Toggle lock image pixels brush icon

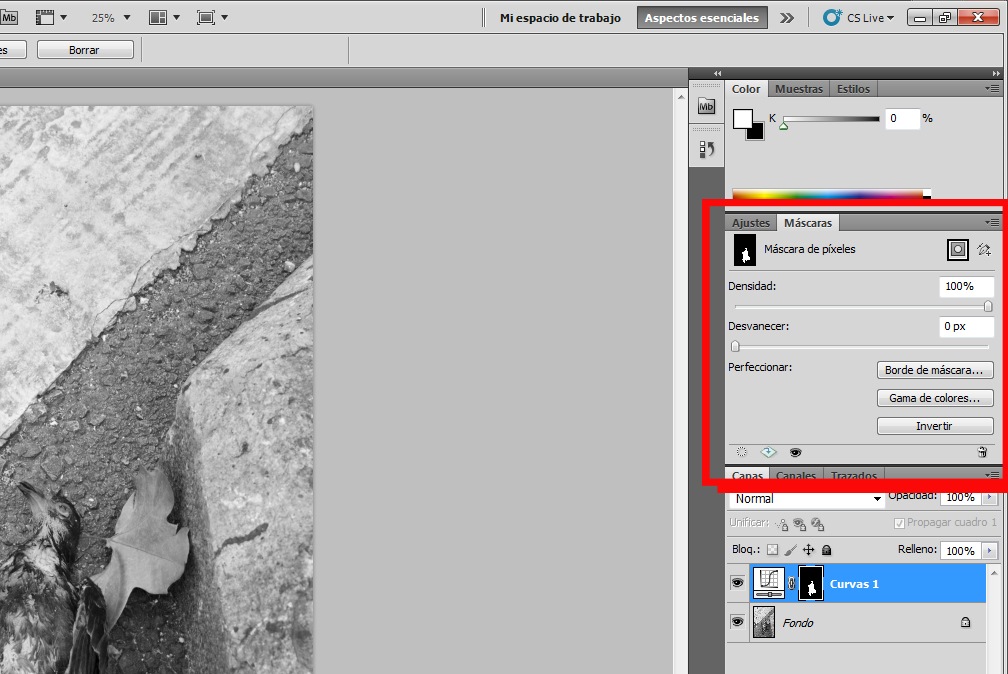point(790,550)
